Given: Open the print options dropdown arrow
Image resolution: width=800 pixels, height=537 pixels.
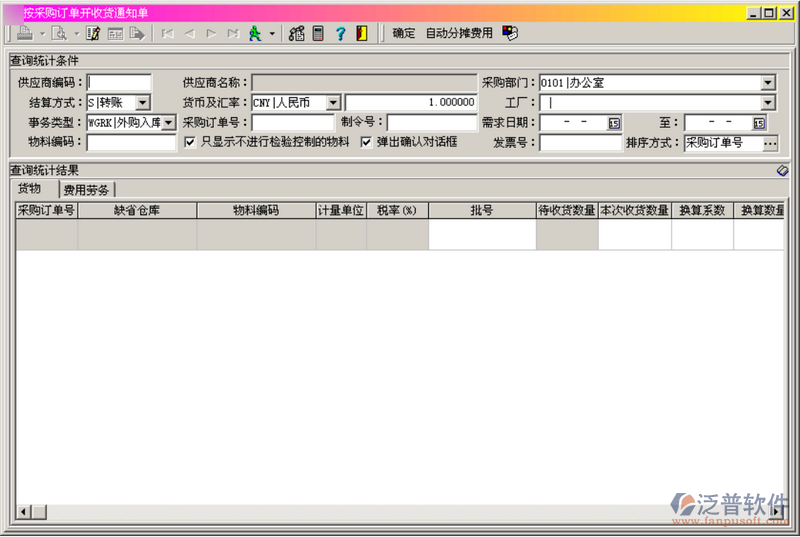Looking at the screenshot, I should point(43,34).
